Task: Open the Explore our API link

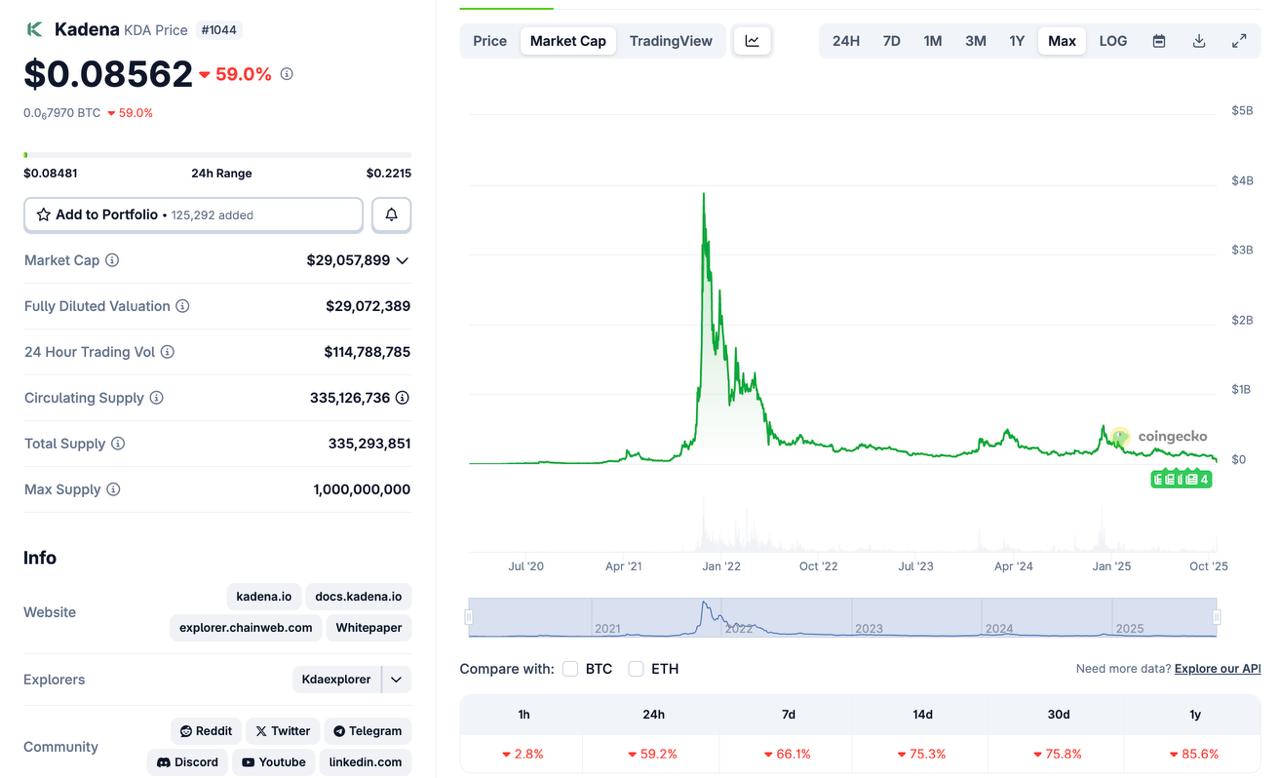Action: click(1217, 669)
